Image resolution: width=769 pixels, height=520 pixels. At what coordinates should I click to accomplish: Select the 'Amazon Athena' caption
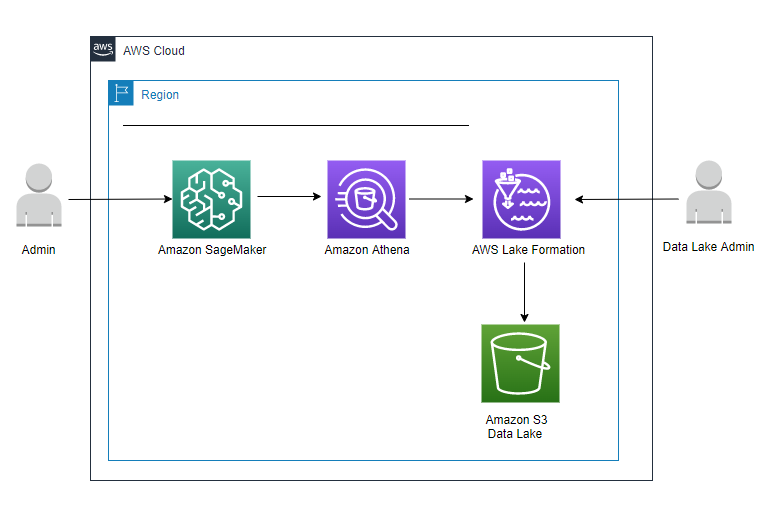(367, 250)
